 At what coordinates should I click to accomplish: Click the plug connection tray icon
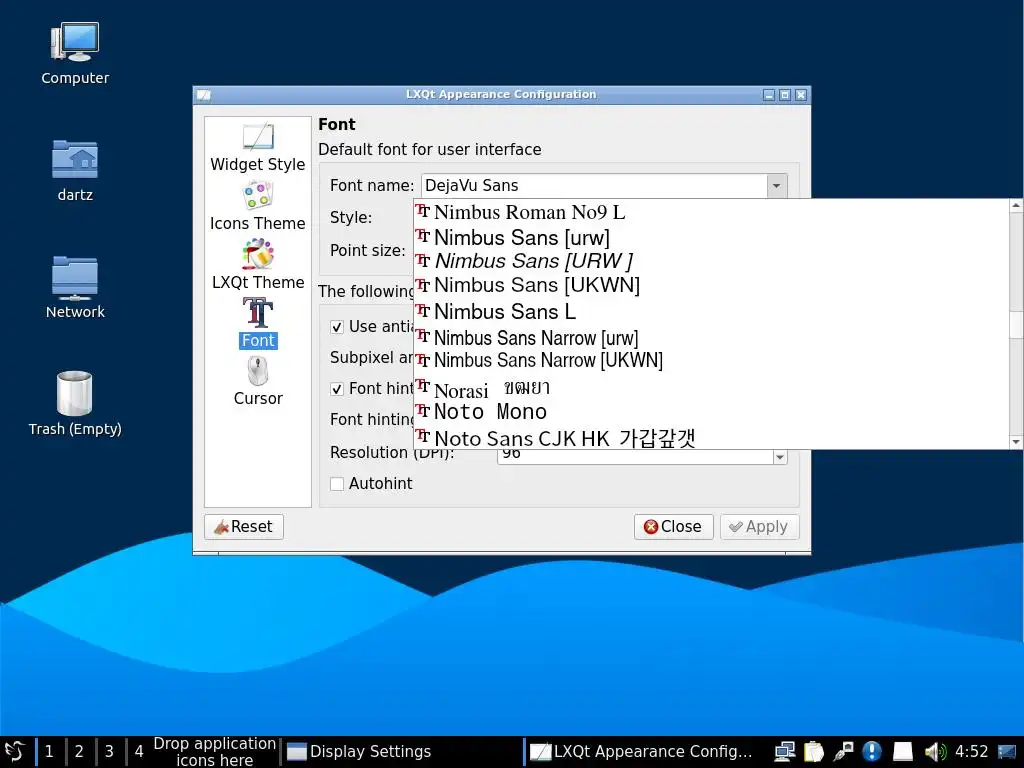pyautogui.click(x=843, y=752)
